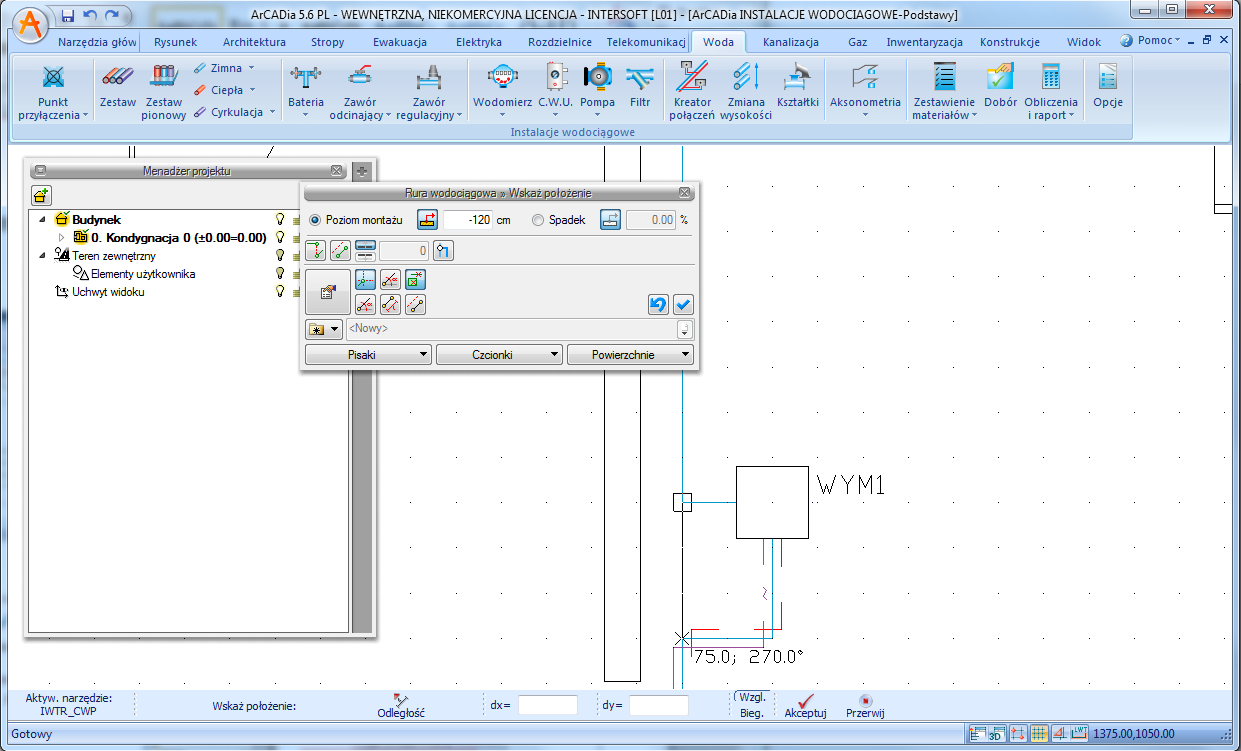Screen dimensions: 1241x751
Task: Click the Punkt przyłączenia tool icon
Action: [53, 76]
